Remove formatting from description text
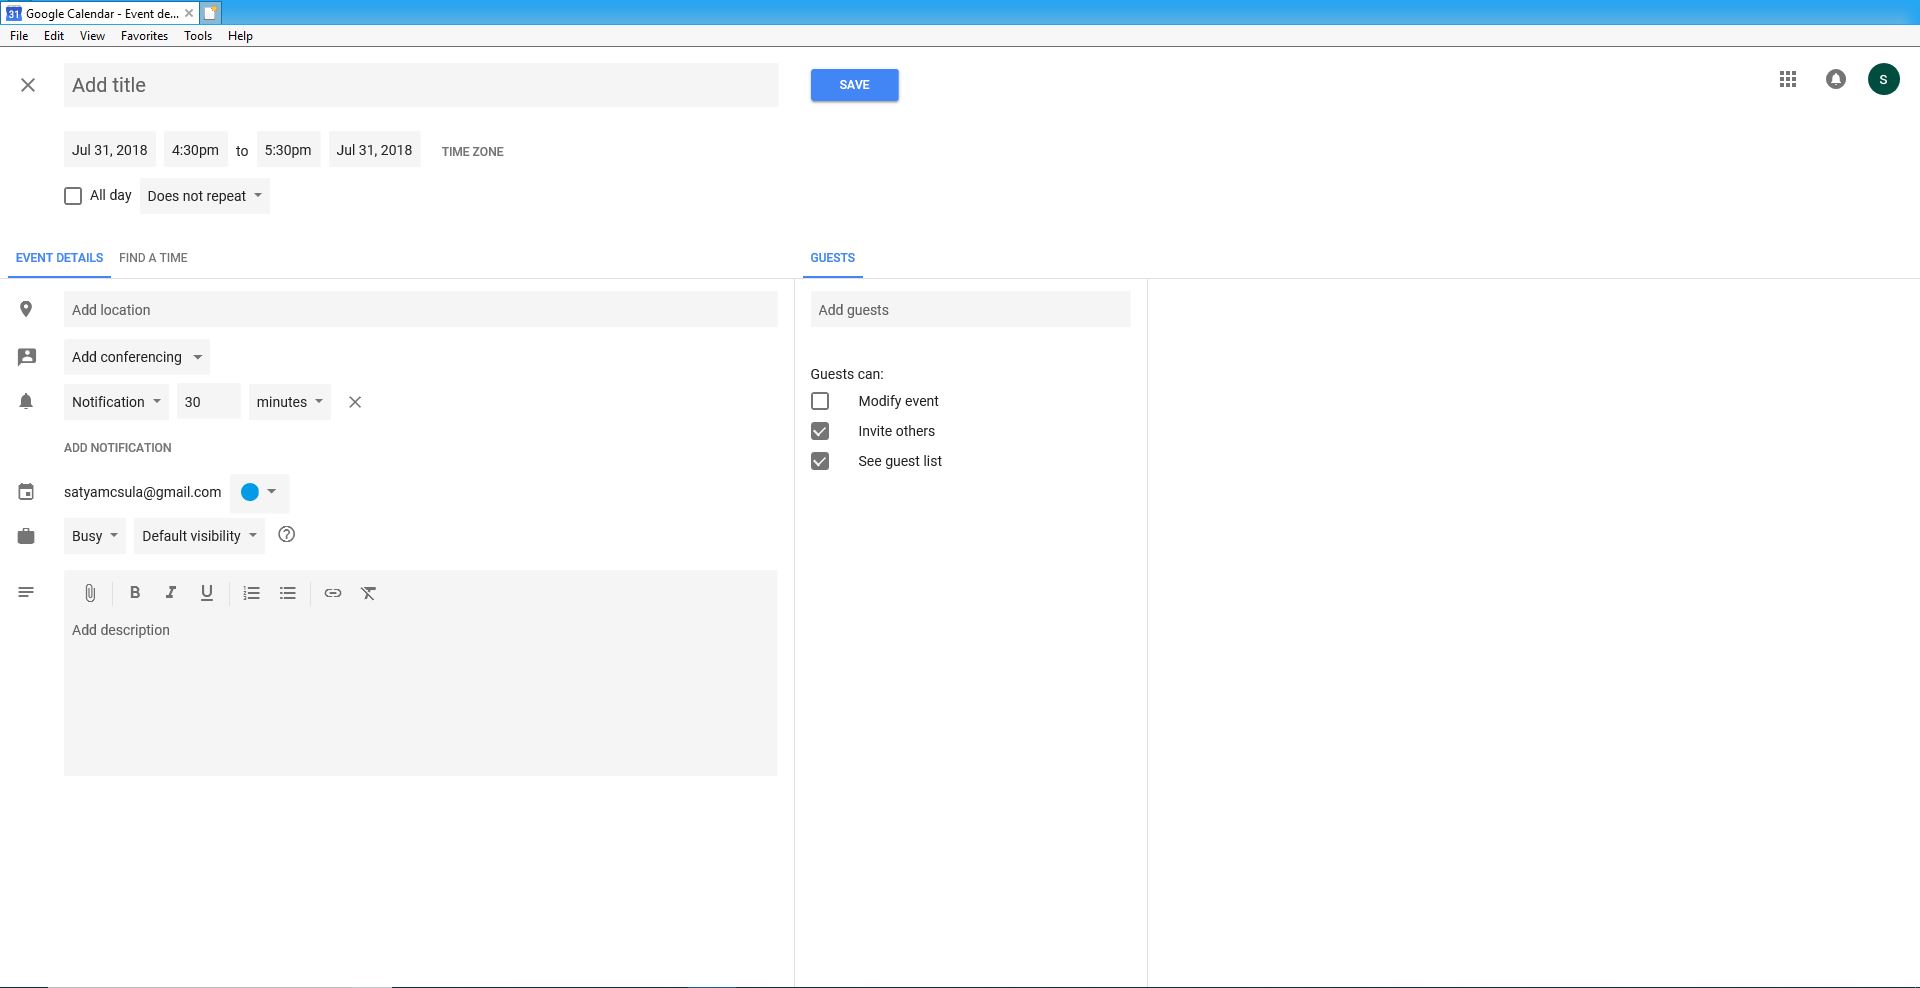 369,593
